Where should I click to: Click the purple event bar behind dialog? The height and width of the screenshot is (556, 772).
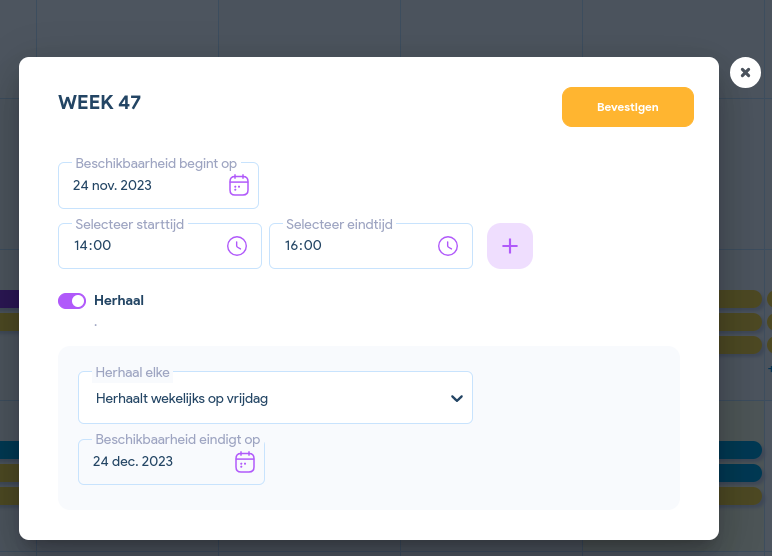coord(9,299)
